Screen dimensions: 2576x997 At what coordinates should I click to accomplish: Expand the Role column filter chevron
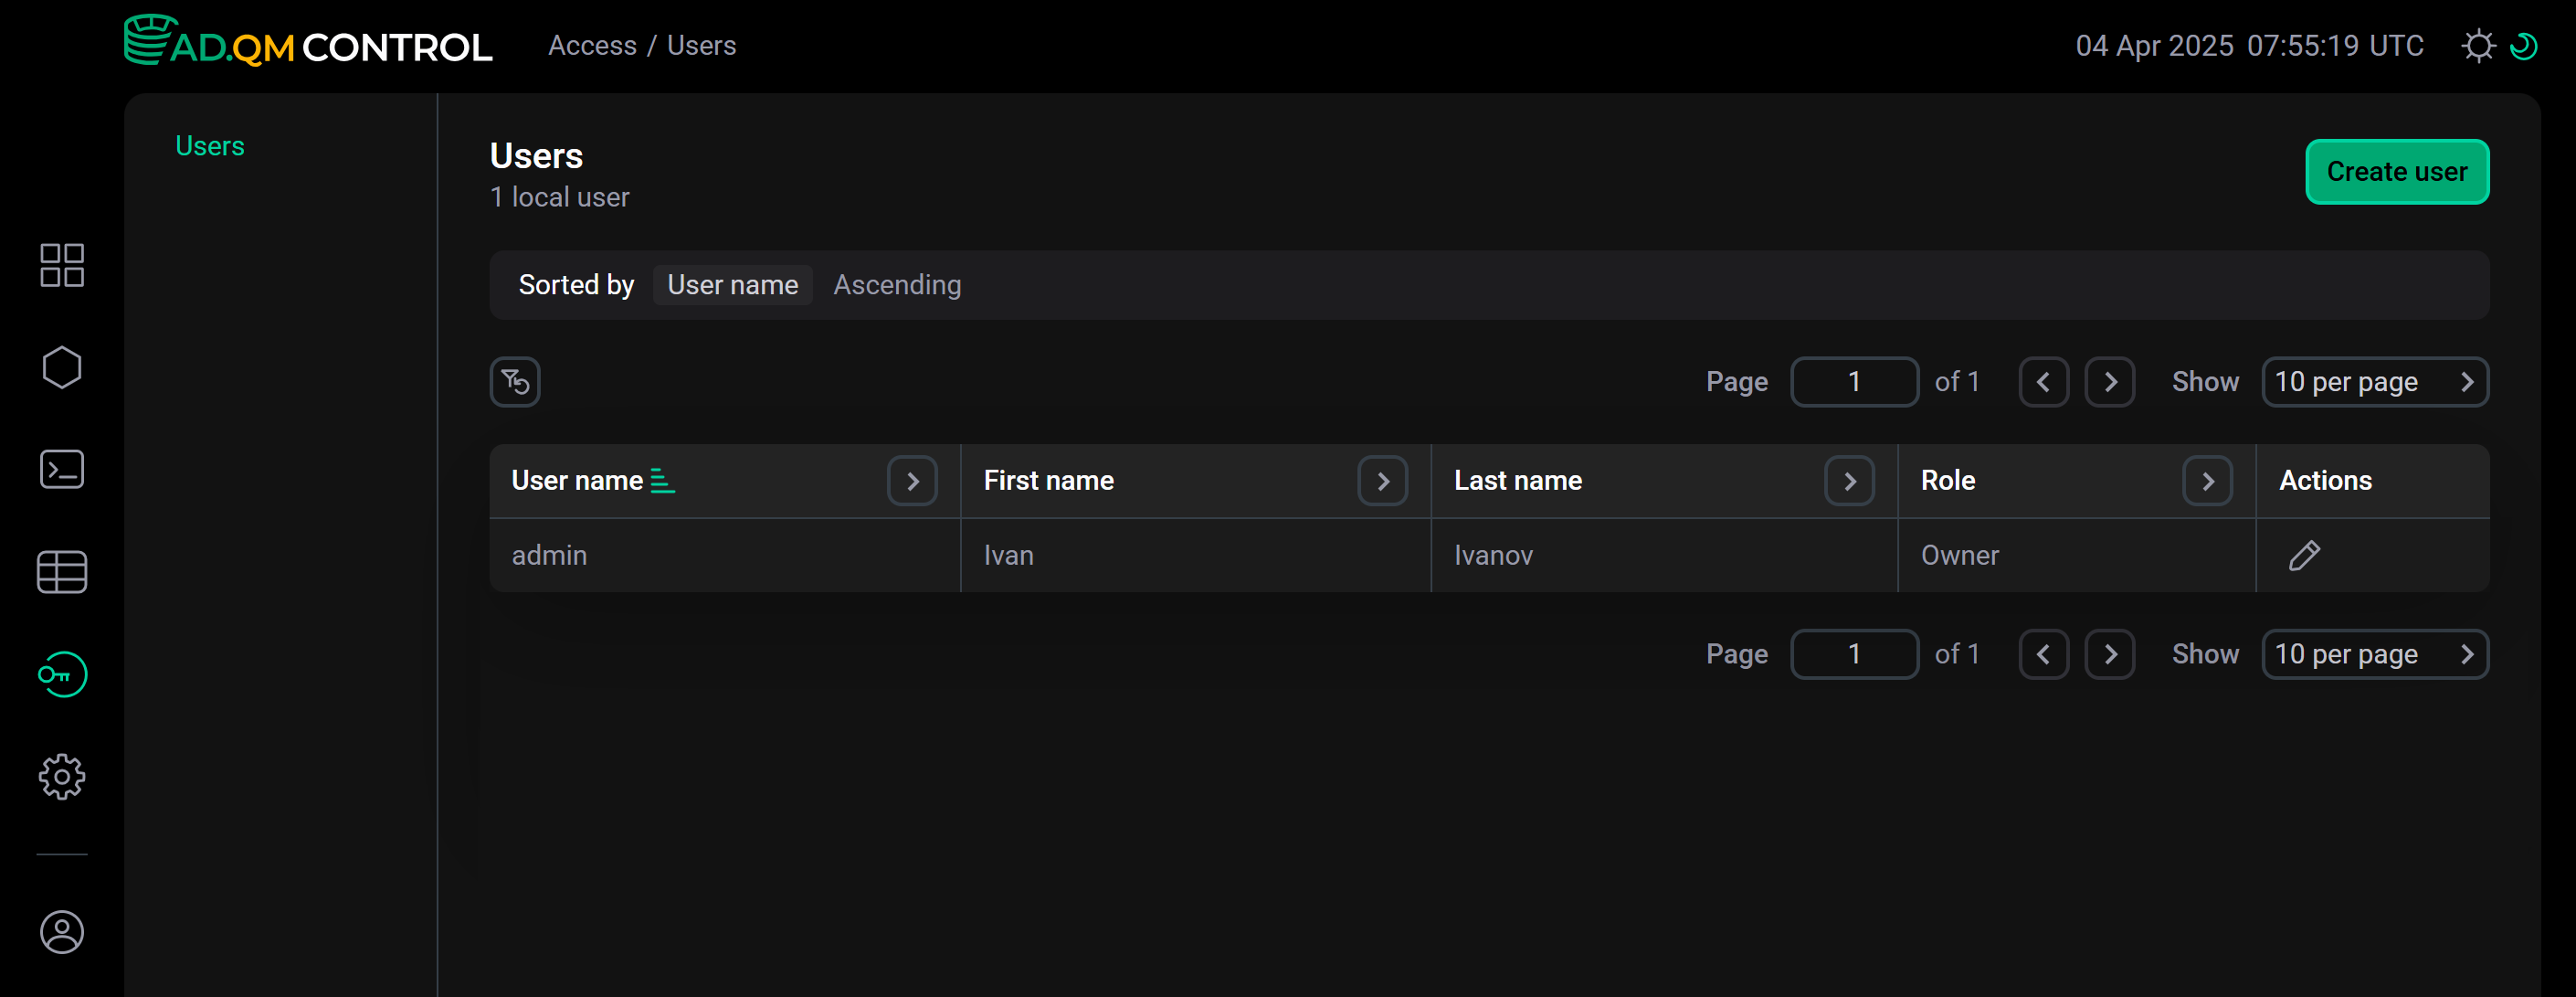tap(2209, 480)
